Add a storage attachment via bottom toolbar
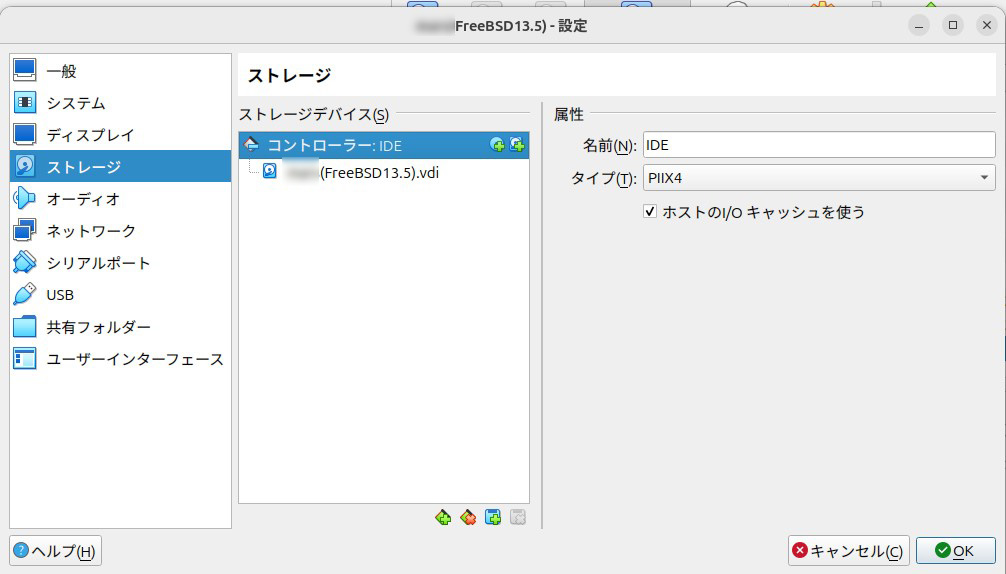This screenshot has width=1006, height=574. point(493,517)
